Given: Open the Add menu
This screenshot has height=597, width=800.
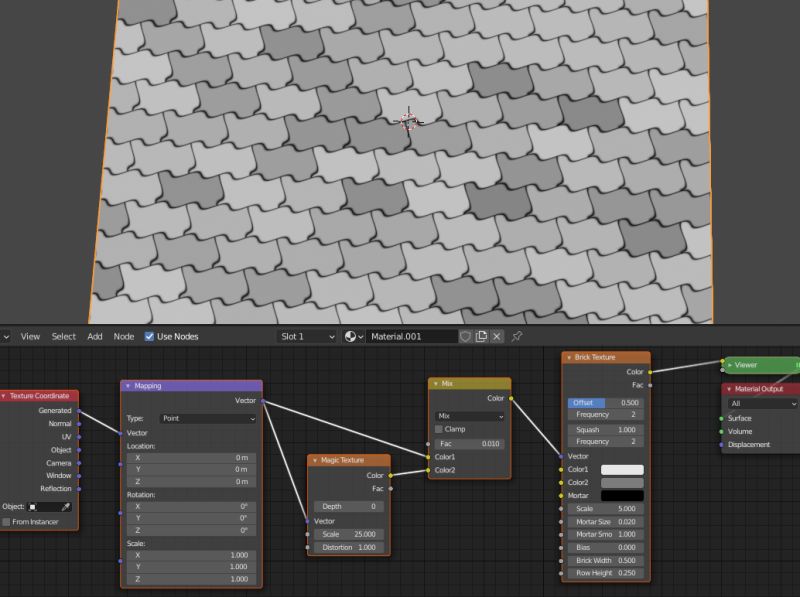Looking at the screenshot, I should [x=94, y=337].
